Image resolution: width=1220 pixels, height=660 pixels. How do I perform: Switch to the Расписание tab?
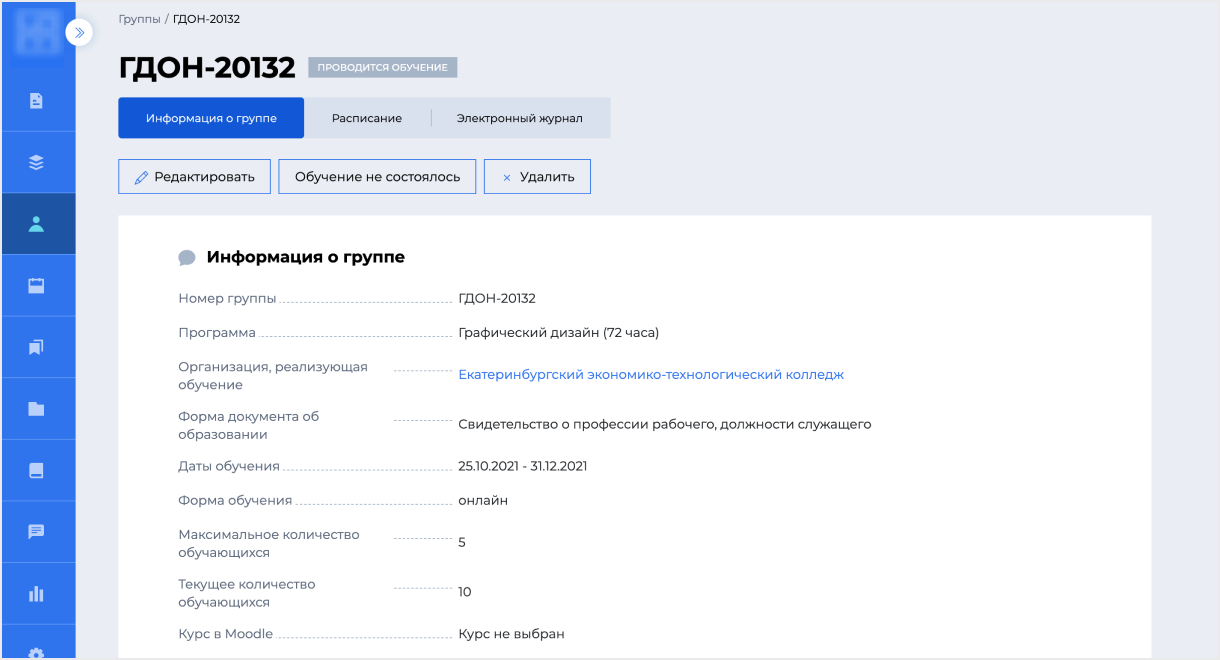point(367,118)
